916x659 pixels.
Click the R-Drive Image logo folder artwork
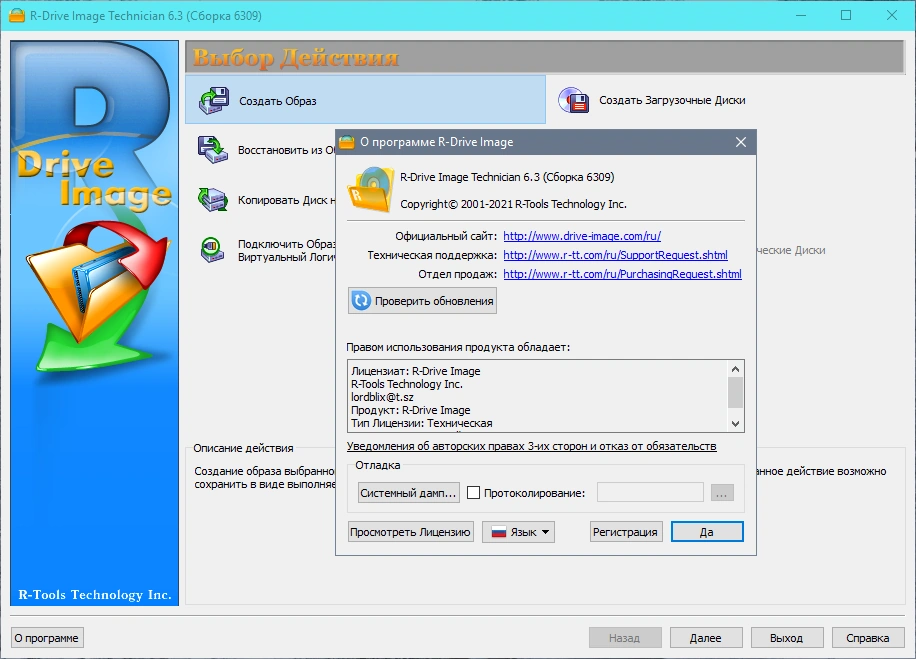coord(96,295)
